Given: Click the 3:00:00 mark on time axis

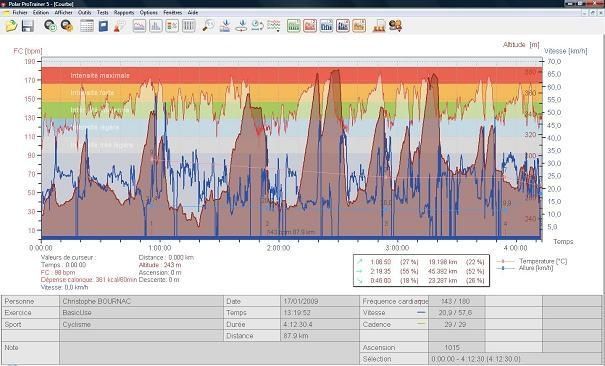Looking at the screenshot, I should [x=397, y=248].
